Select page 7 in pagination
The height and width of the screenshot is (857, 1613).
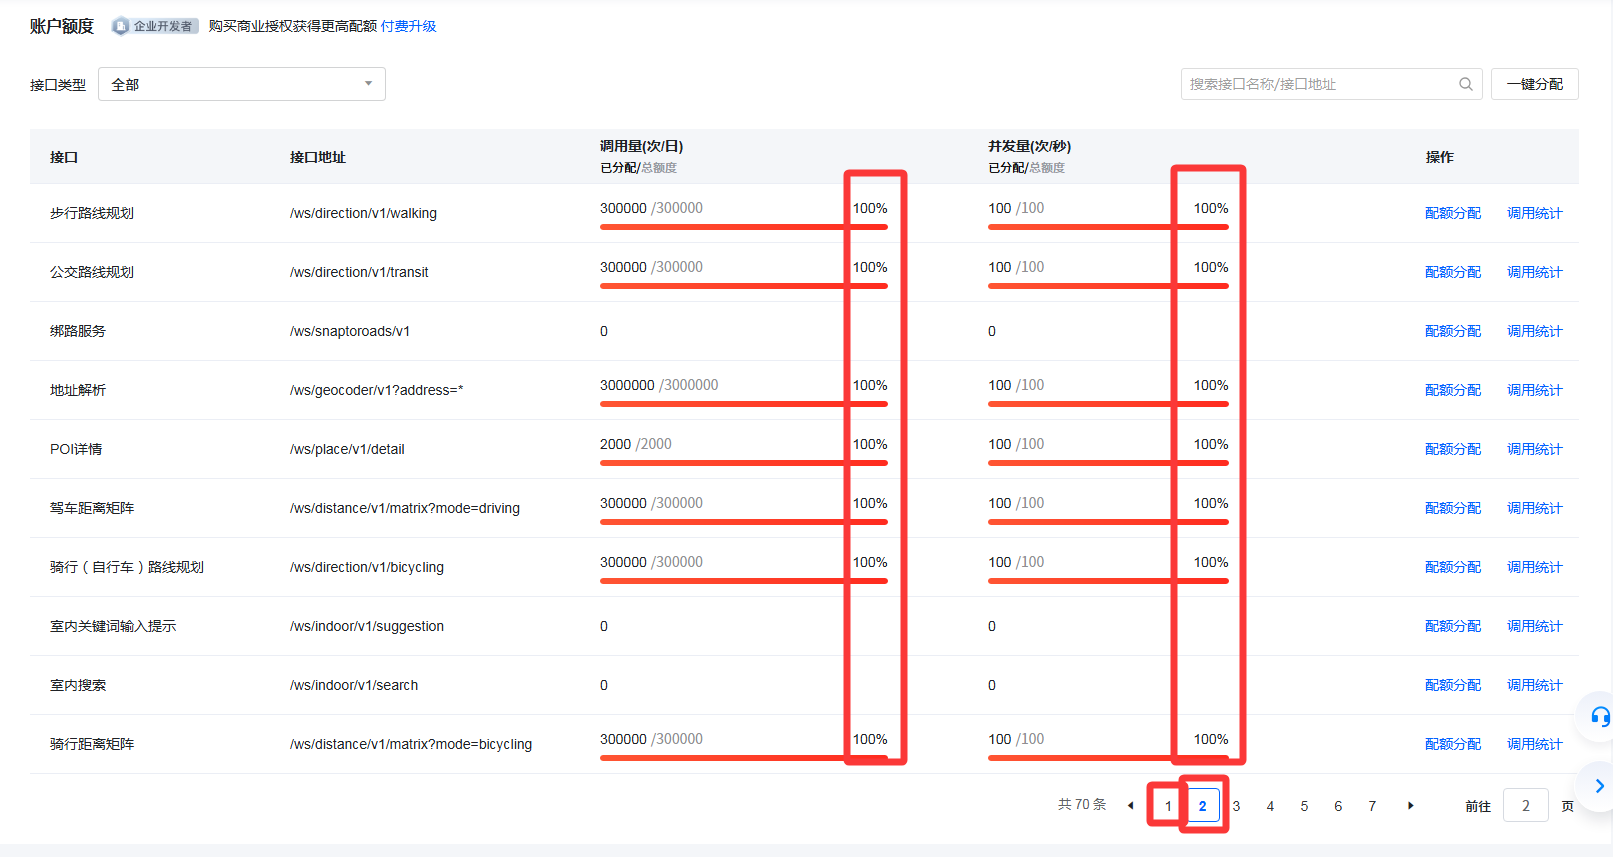tap(1372, 806)
